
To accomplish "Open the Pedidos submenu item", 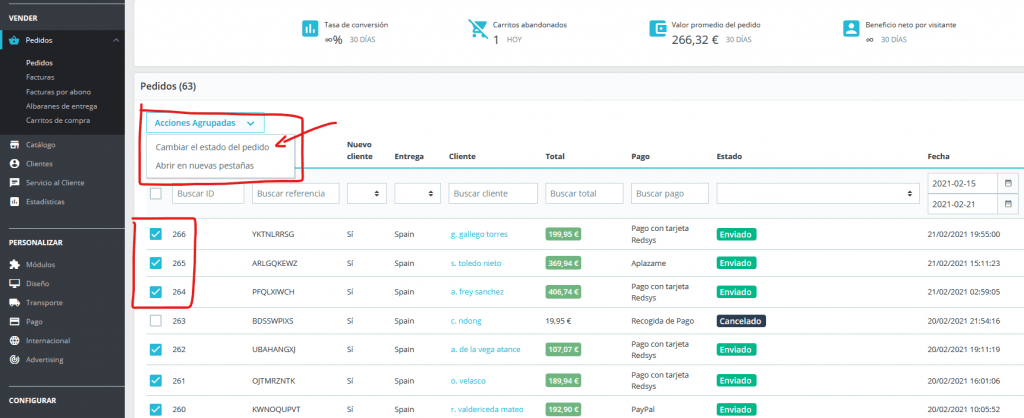I will (x=39, y=63).
